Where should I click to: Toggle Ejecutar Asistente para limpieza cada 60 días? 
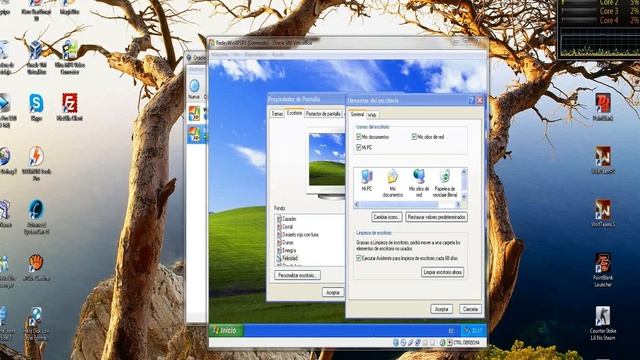click(359, 258)
